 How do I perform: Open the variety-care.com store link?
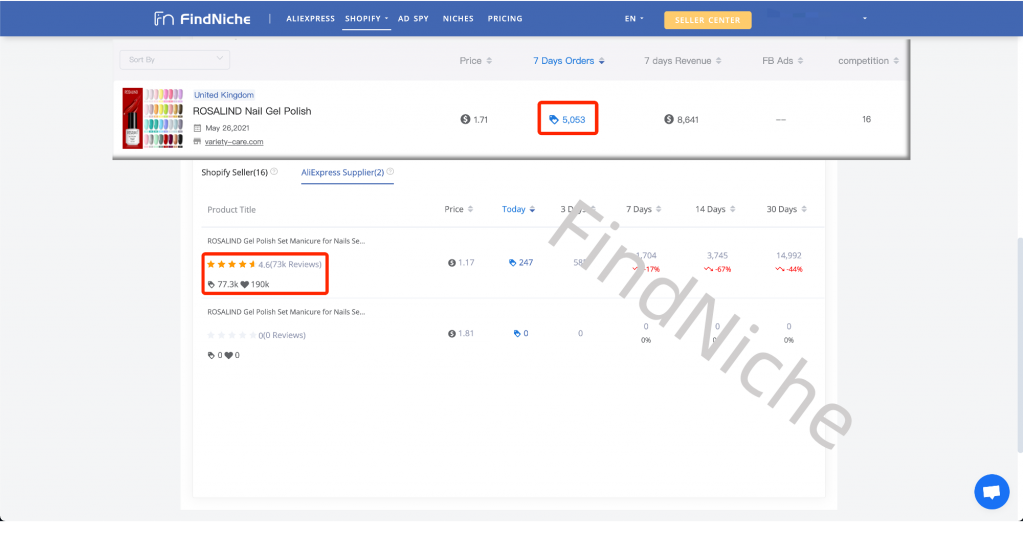pyautogui.click(x=234, y=142)
